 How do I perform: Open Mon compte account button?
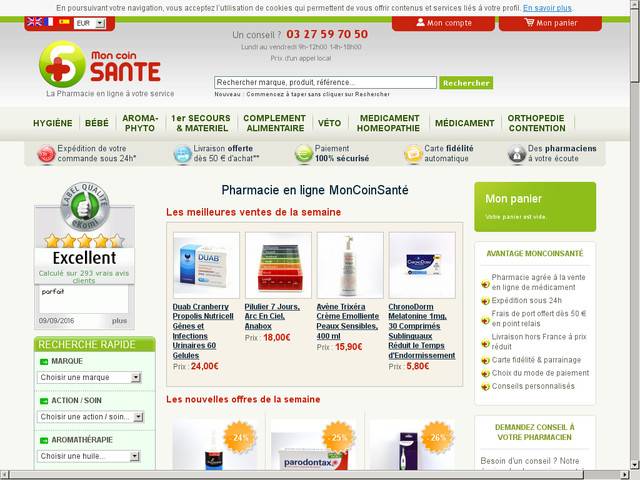[443, 23]
